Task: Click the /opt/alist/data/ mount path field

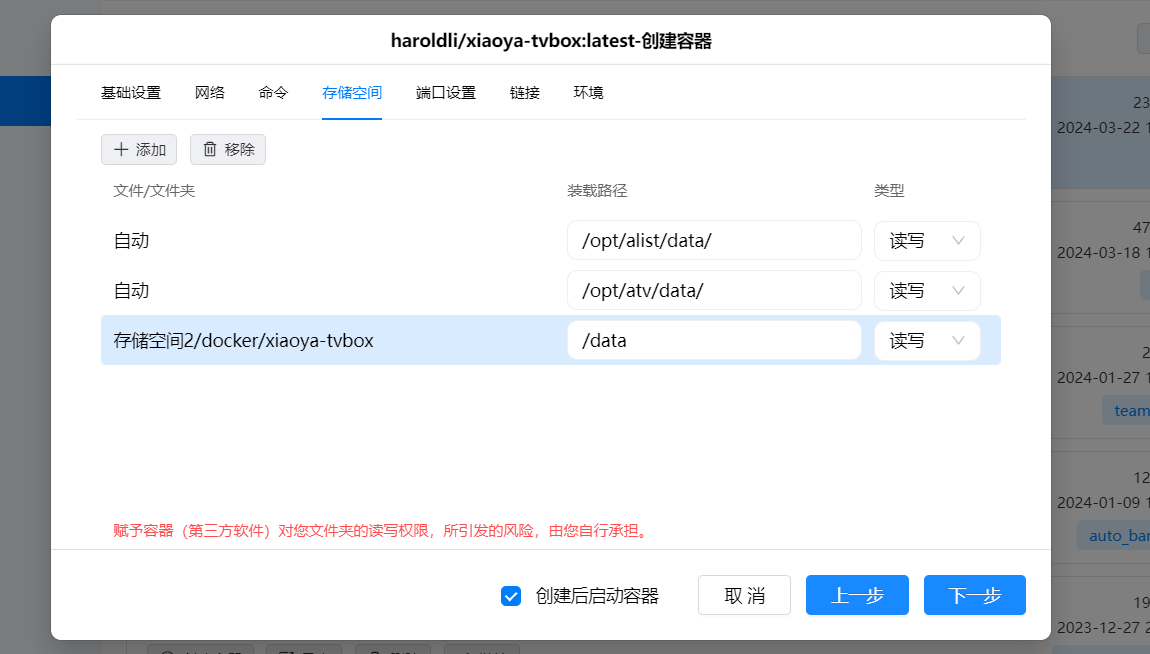Action: [x=714, y=241]
